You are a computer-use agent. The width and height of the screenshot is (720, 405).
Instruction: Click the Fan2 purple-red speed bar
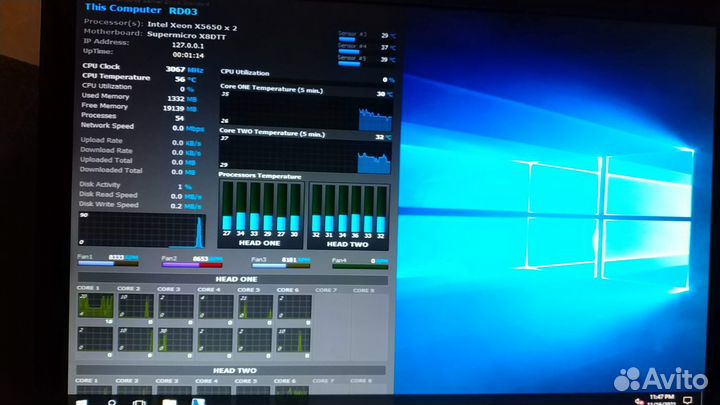click(192, 265)
